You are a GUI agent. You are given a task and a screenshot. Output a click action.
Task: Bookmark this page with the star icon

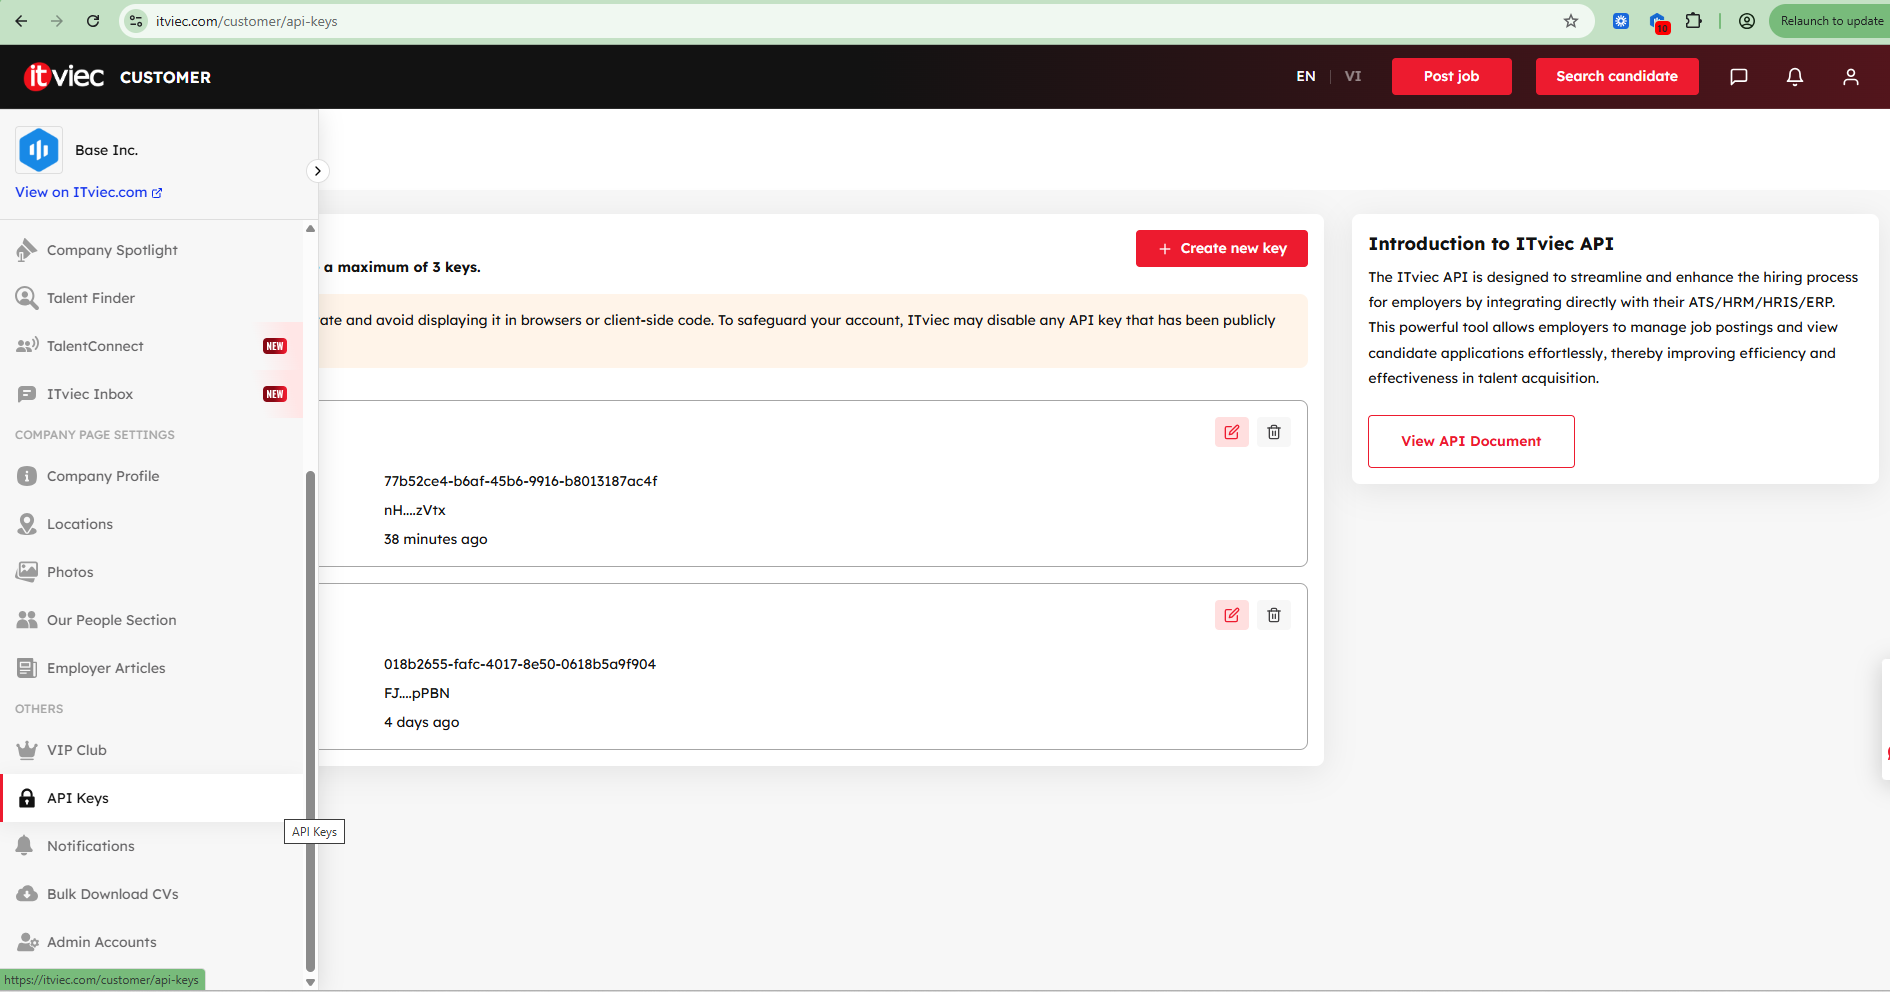pyautogui.click(x=1571, y=21)
